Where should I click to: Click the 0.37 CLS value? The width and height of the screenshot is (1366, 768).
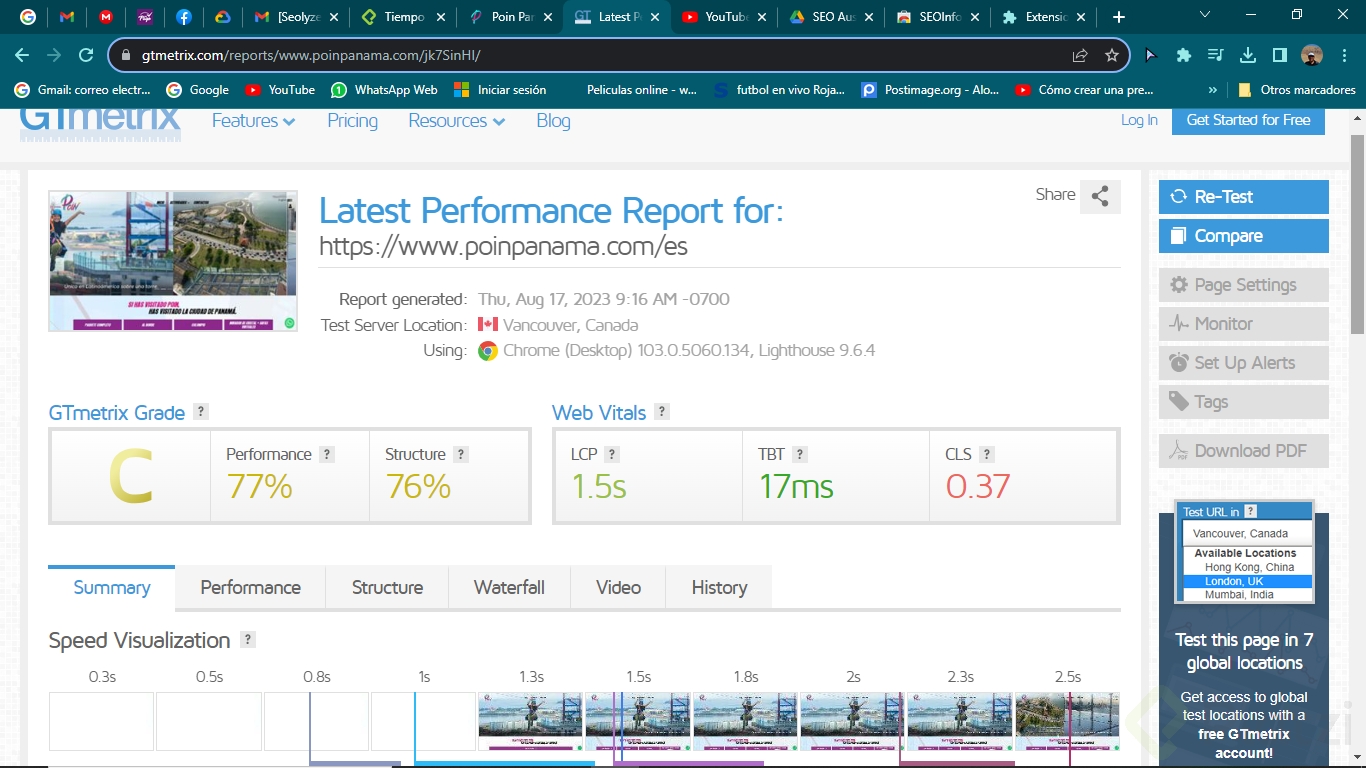978,487
